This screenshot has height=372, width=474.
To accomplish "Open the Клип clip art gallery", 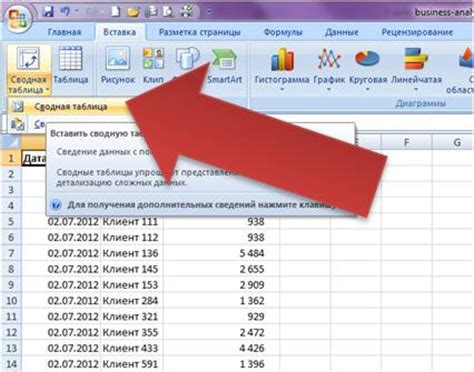I will tap(153, 66).
